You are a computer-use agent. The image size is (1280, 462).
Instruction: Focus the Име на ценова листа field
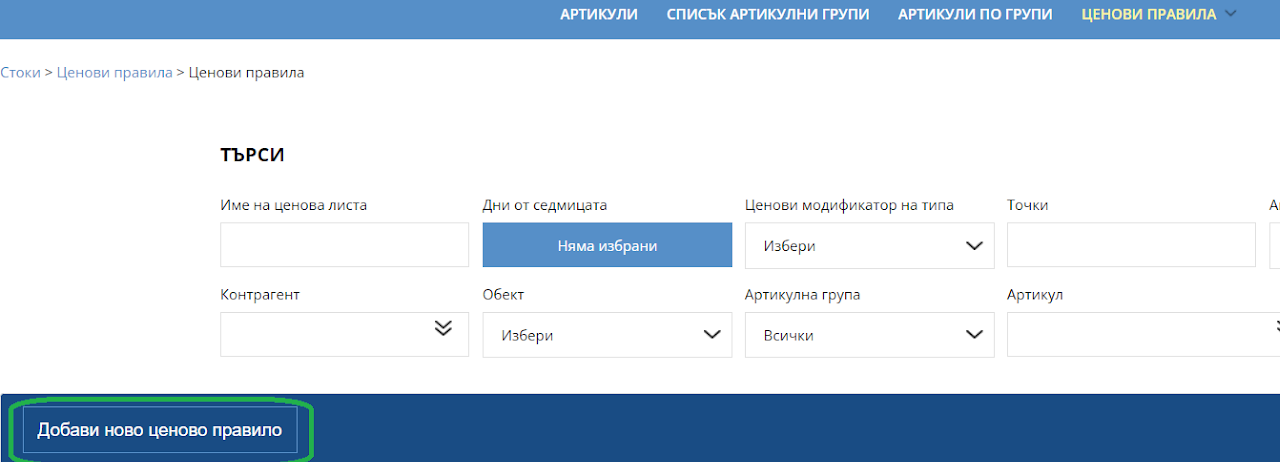(x=344, y=245)
